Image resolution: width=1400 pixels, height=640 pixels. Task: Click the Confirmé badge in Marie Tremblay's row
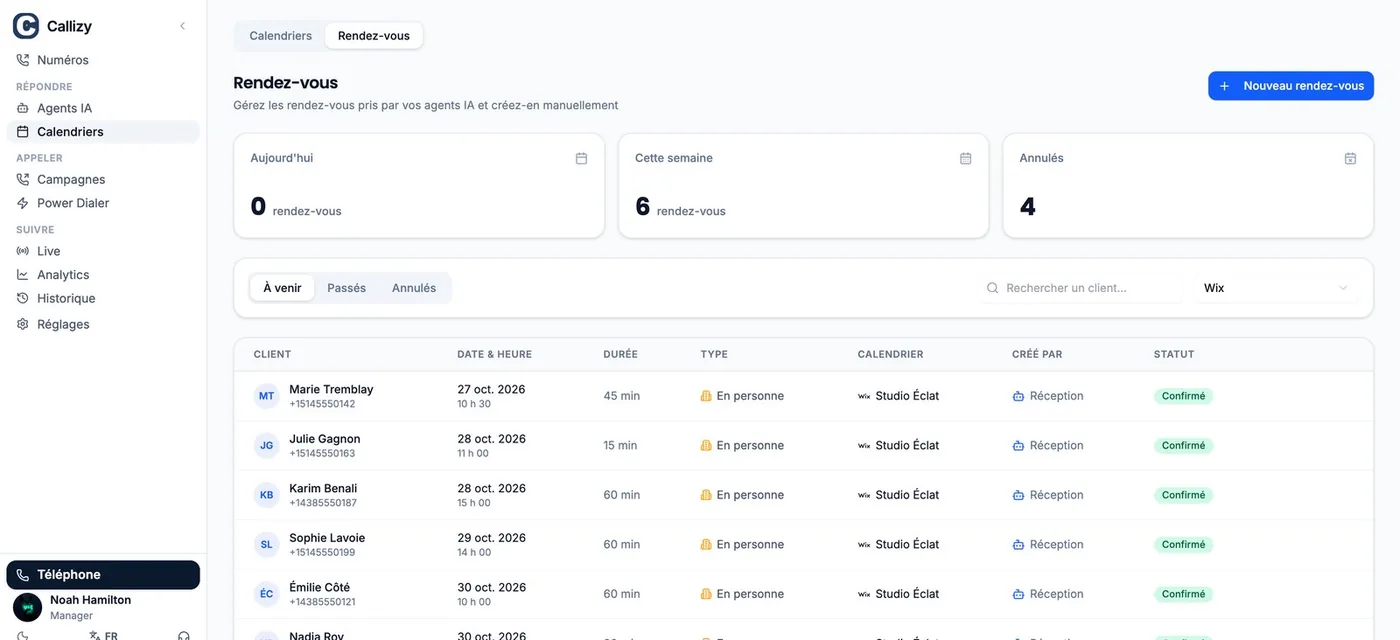(x=1184, y=396)
